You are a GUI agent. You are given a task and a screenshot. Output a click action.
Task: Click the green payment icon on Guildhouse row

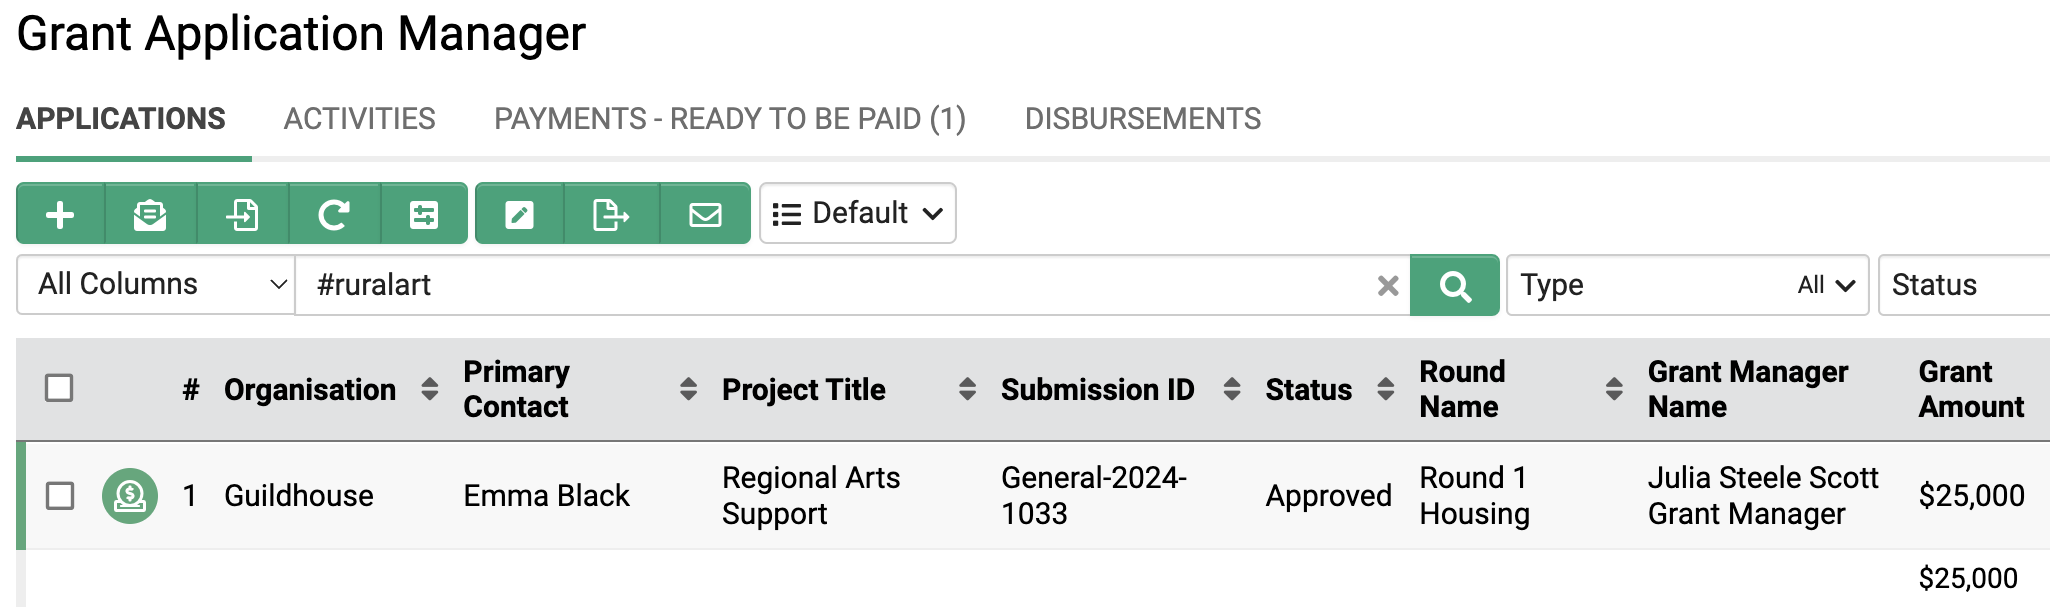(130, 496)
